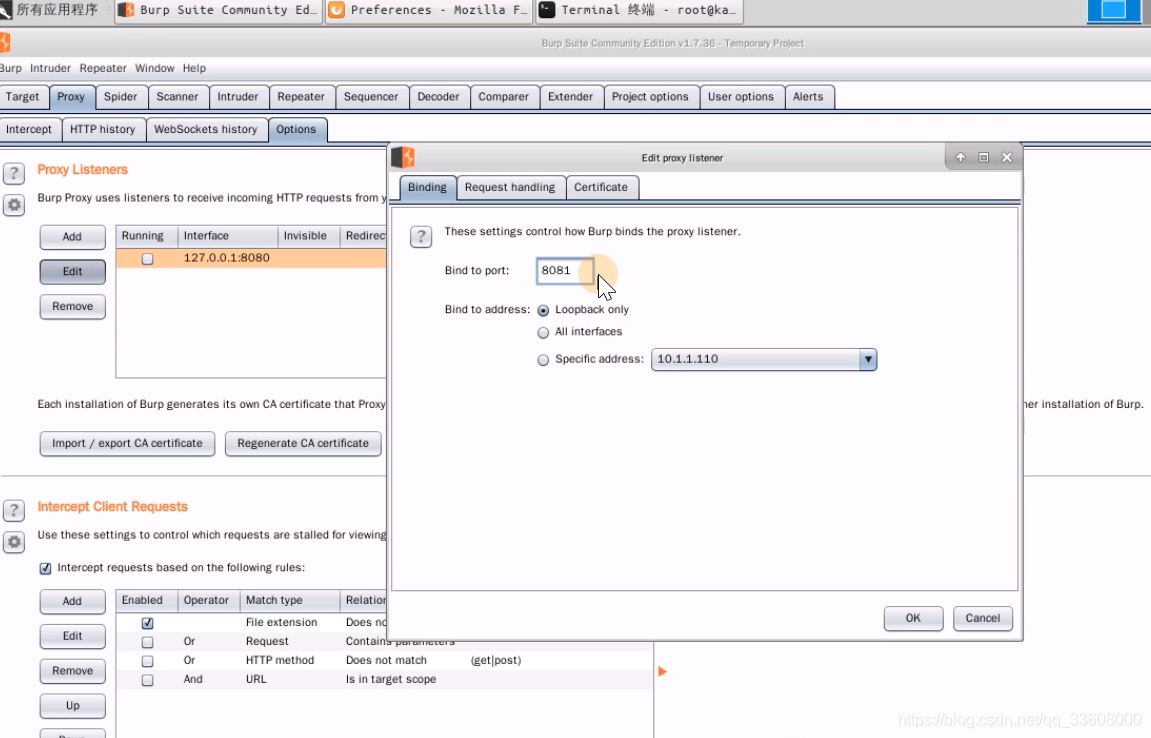Open the Help menu

coord(194,68)
